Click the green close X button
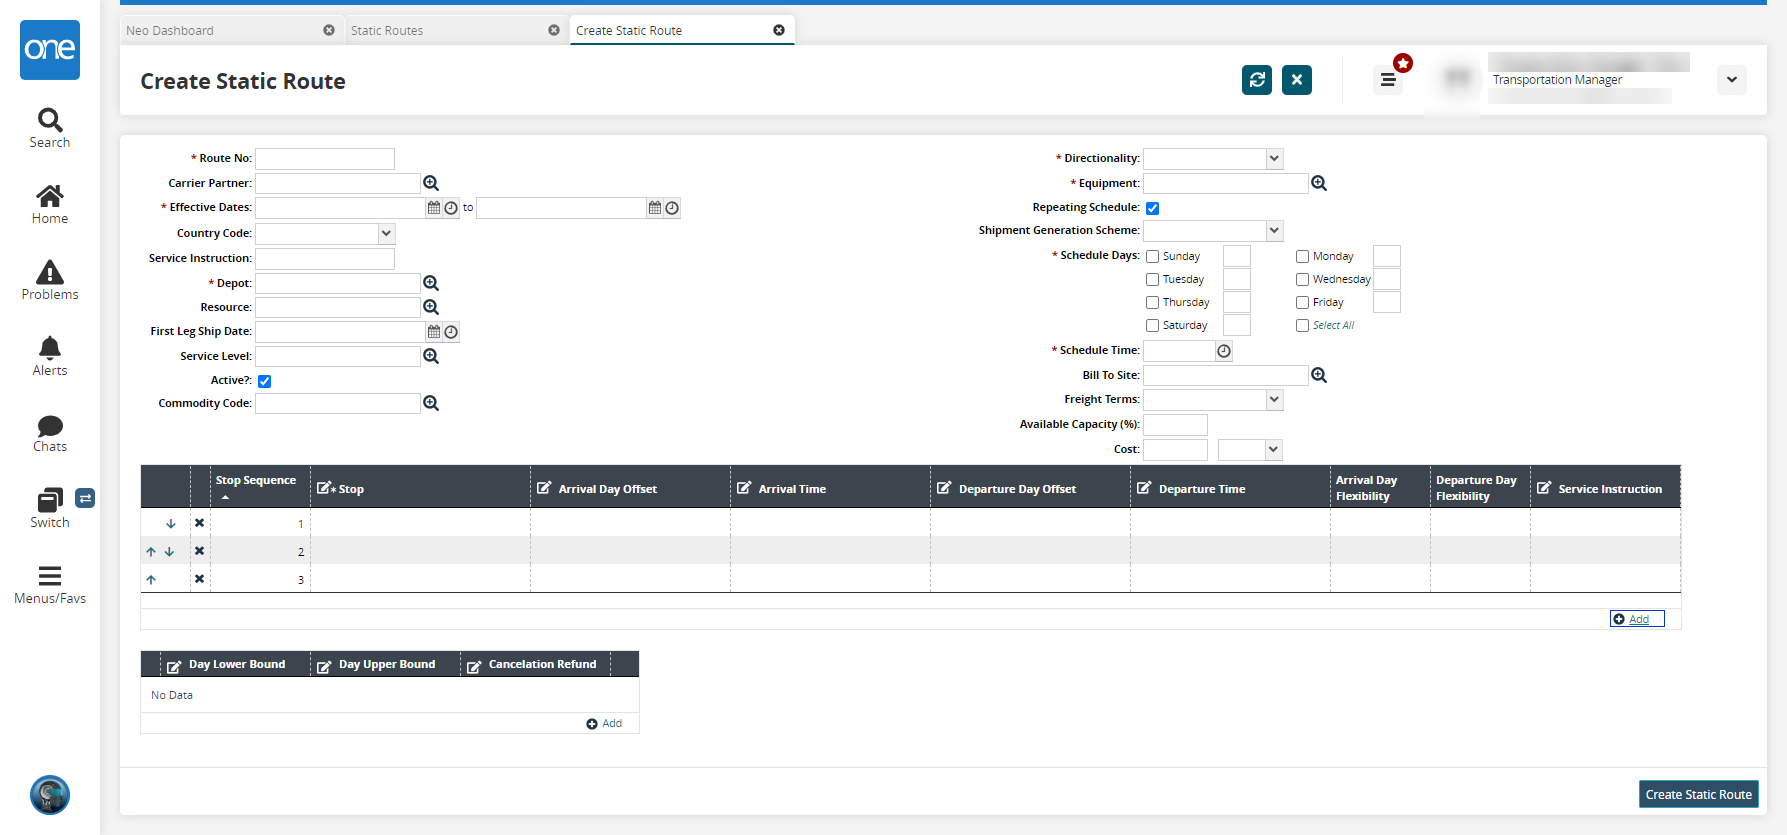Image resolution: width=1787 pixels, height=835 pixels. tap(1297, 80)
